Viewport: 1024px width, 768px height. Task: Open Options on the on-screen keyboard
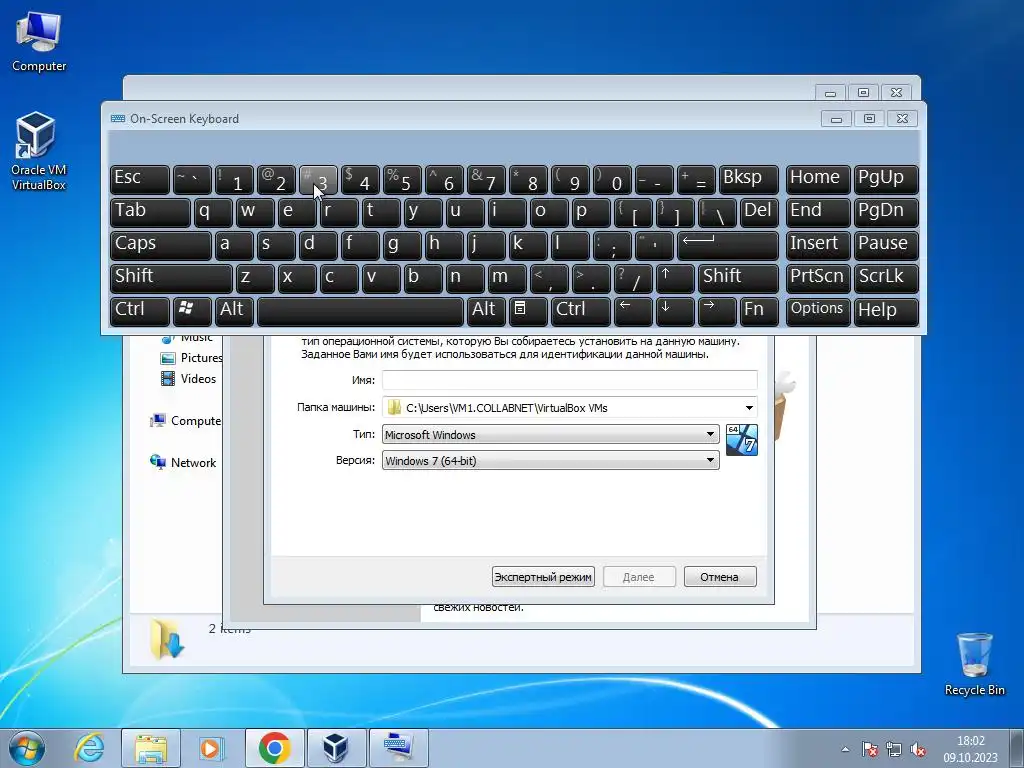pos(818,311)
